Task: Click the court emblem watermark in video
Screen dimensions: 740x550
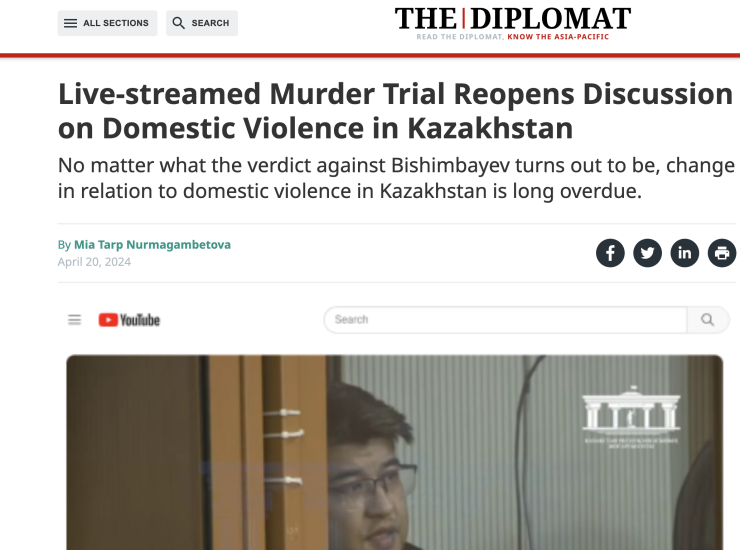Action: tap(631, 417)
